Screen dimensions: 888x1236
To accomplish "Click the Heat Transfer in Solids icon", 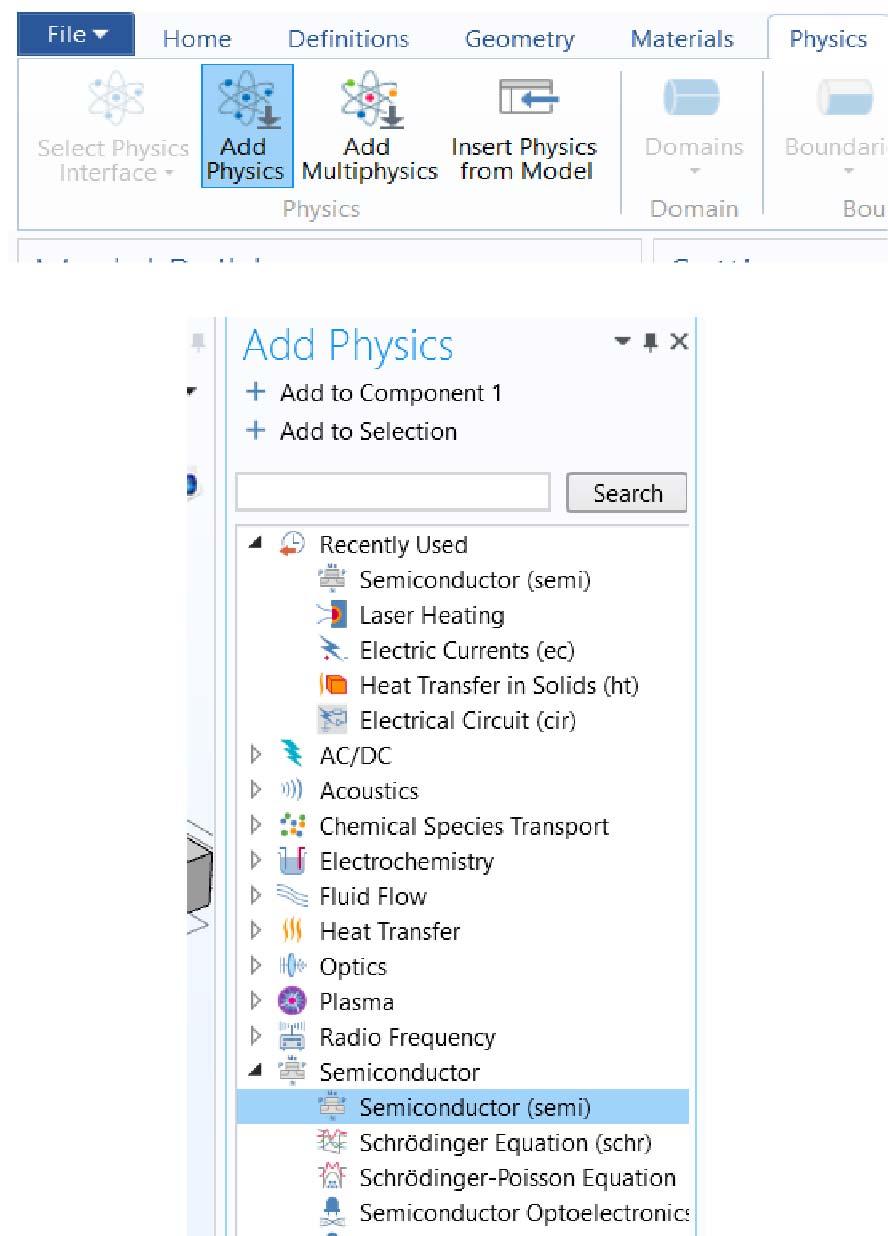I will pos(331,685).
